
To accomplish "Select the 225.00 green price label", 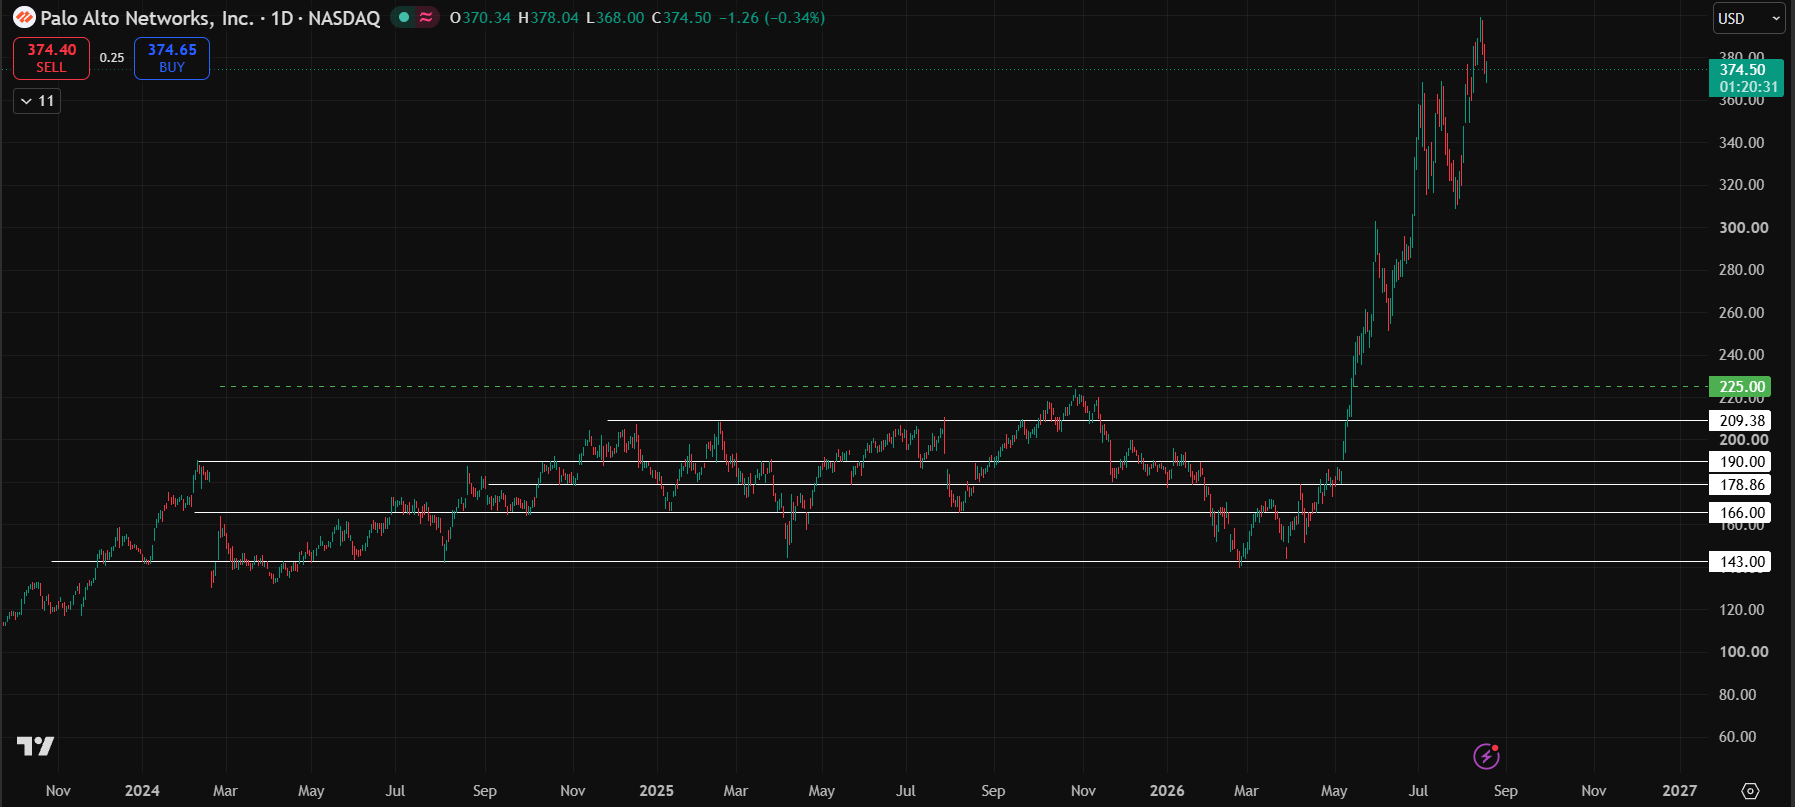I will (x=1740, y=387).
